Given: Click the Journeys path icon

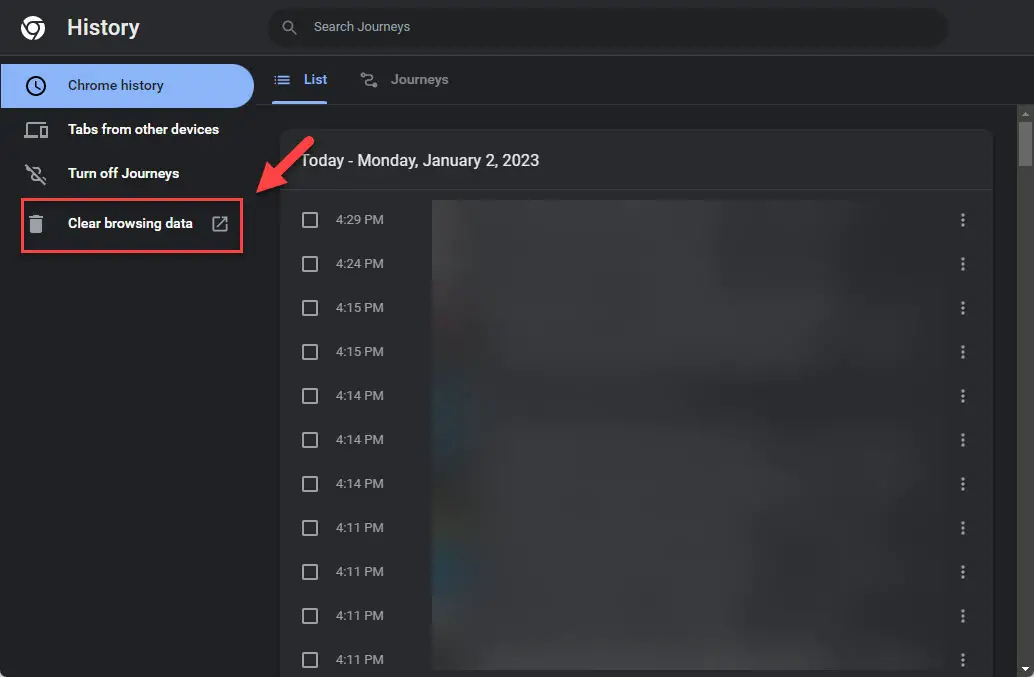Looking at the screenshot, I should 369,80.
